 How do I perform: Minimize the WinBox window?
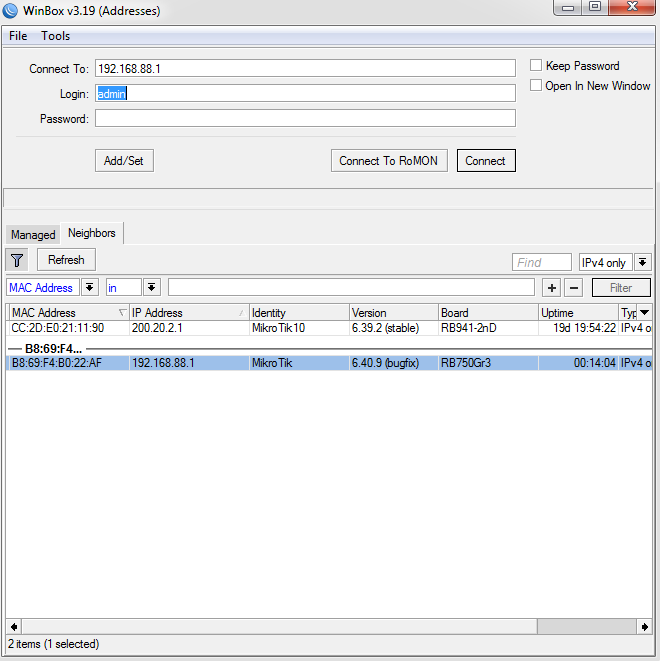click(x=568, y=7)
